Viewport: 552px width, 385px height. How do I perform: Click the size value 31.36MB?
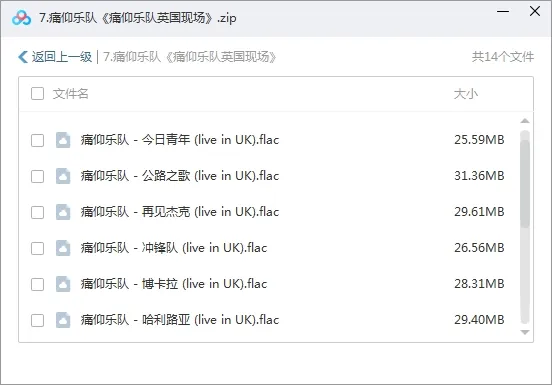479,176
